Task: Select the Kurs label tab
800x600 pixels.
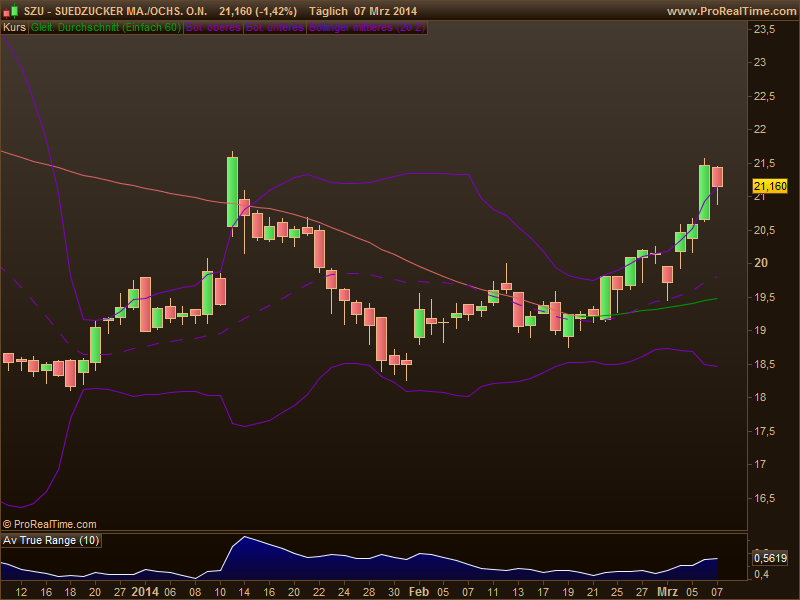Action: pos(14,28)
